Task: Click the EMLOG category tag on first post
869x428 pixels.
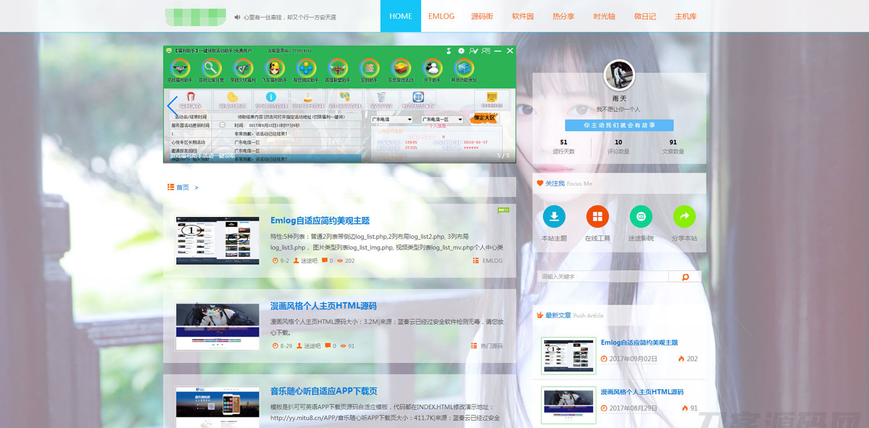Action: (x=491, y=260)
